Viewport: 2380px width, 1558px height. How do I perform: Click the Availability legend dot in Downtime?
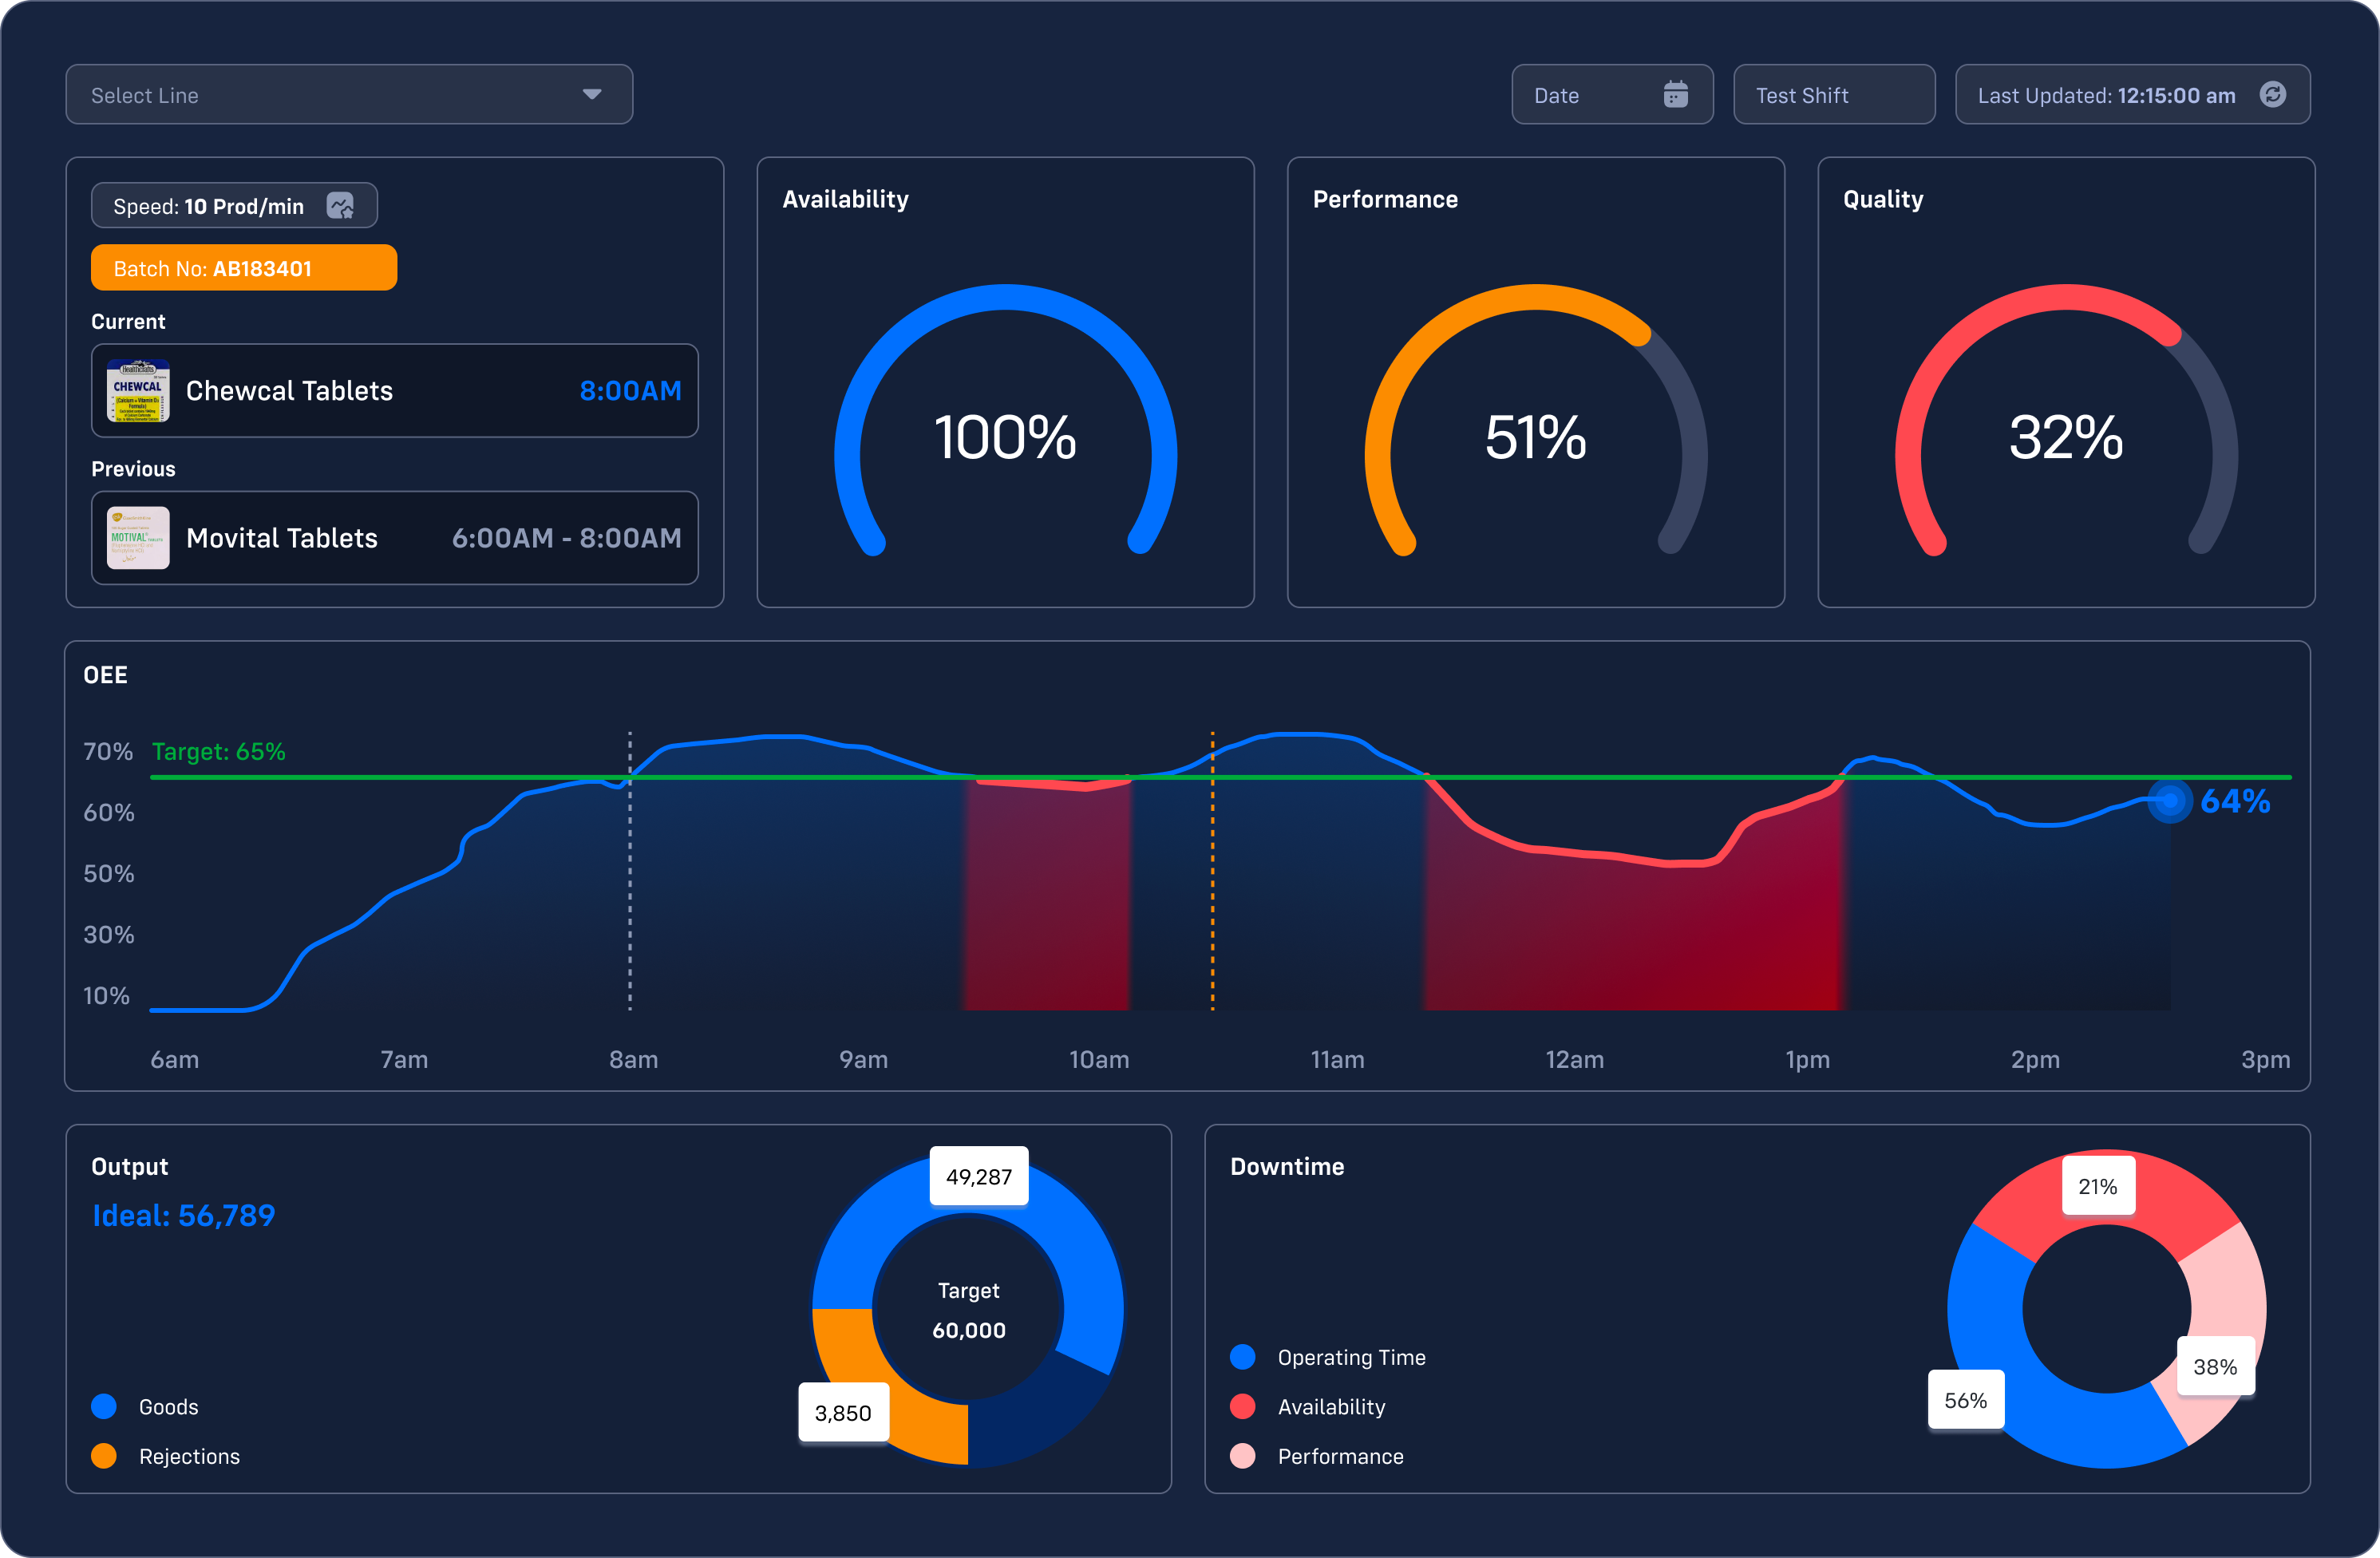click(1242, 1406)
